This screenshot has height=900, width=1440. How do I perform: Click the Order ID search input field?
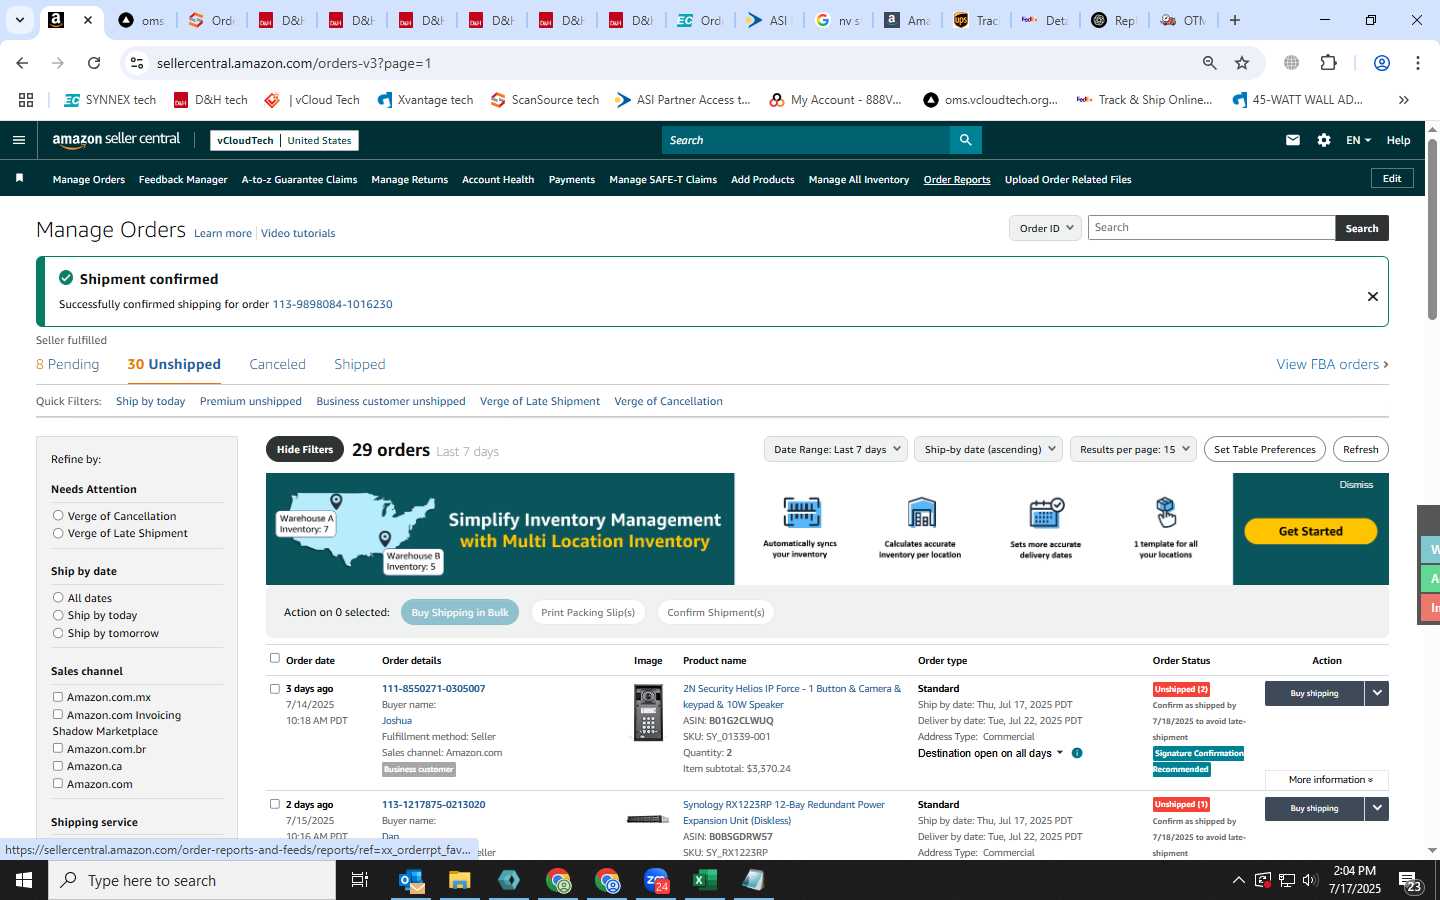click(x=1211, y=228)
